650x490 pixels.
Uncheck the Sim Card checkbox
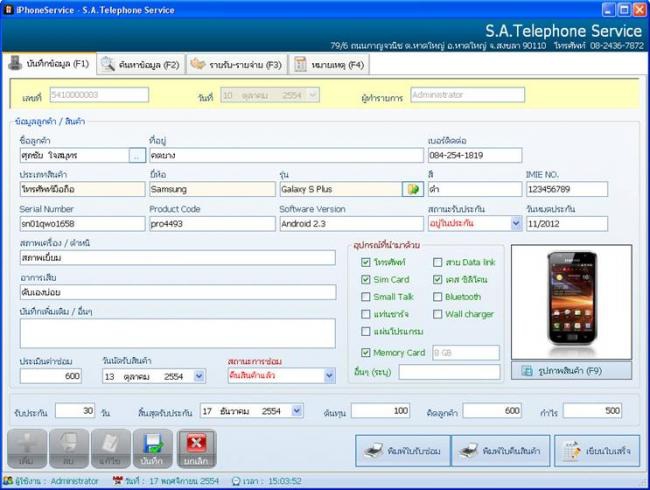pos(366,280)
